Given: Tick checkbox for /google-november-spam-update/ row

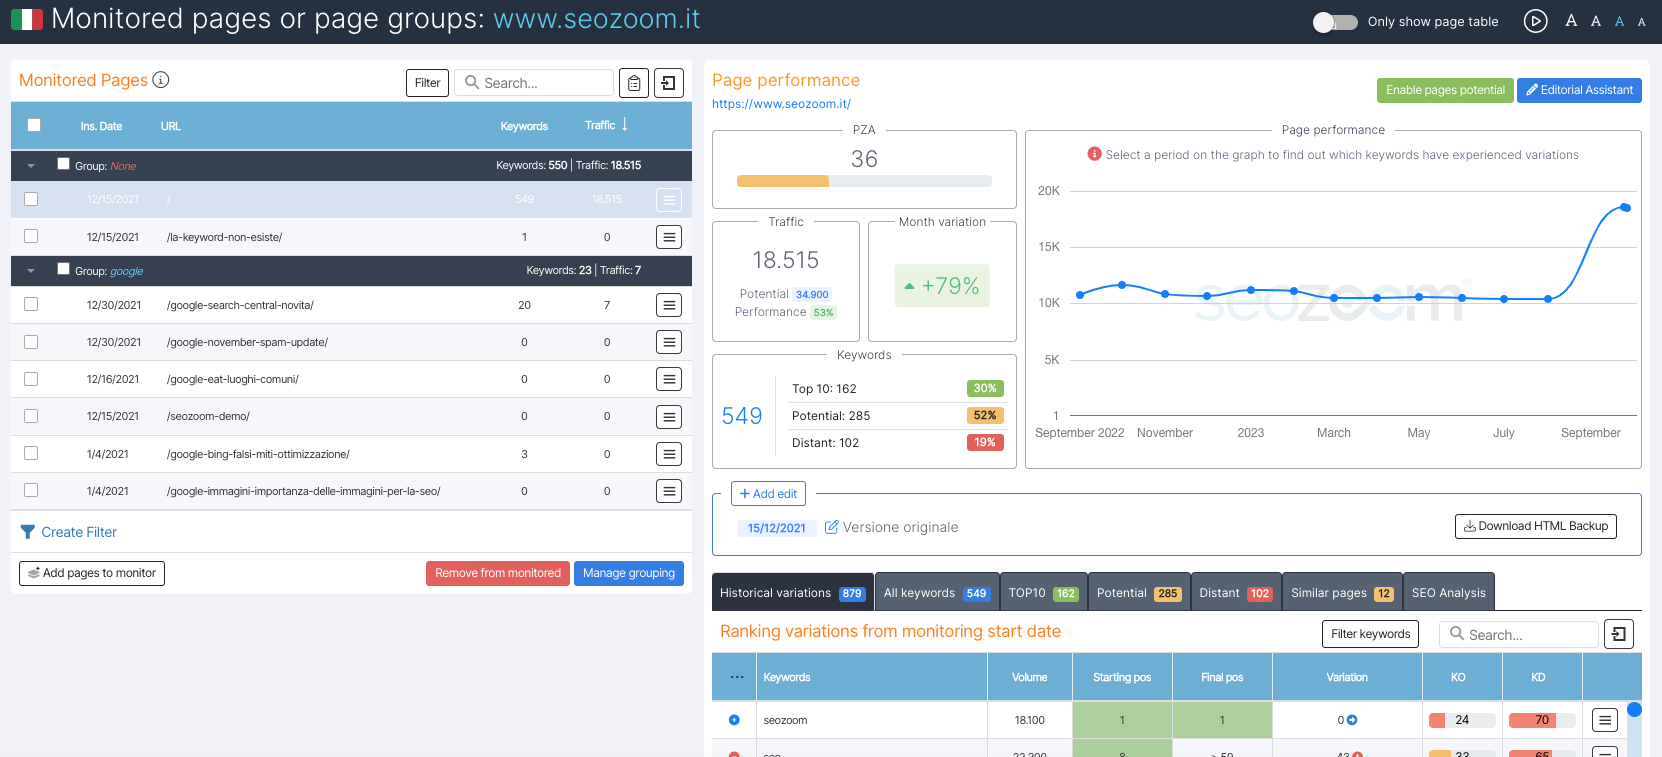Looking at the screenshot, I should coord(31,342).
